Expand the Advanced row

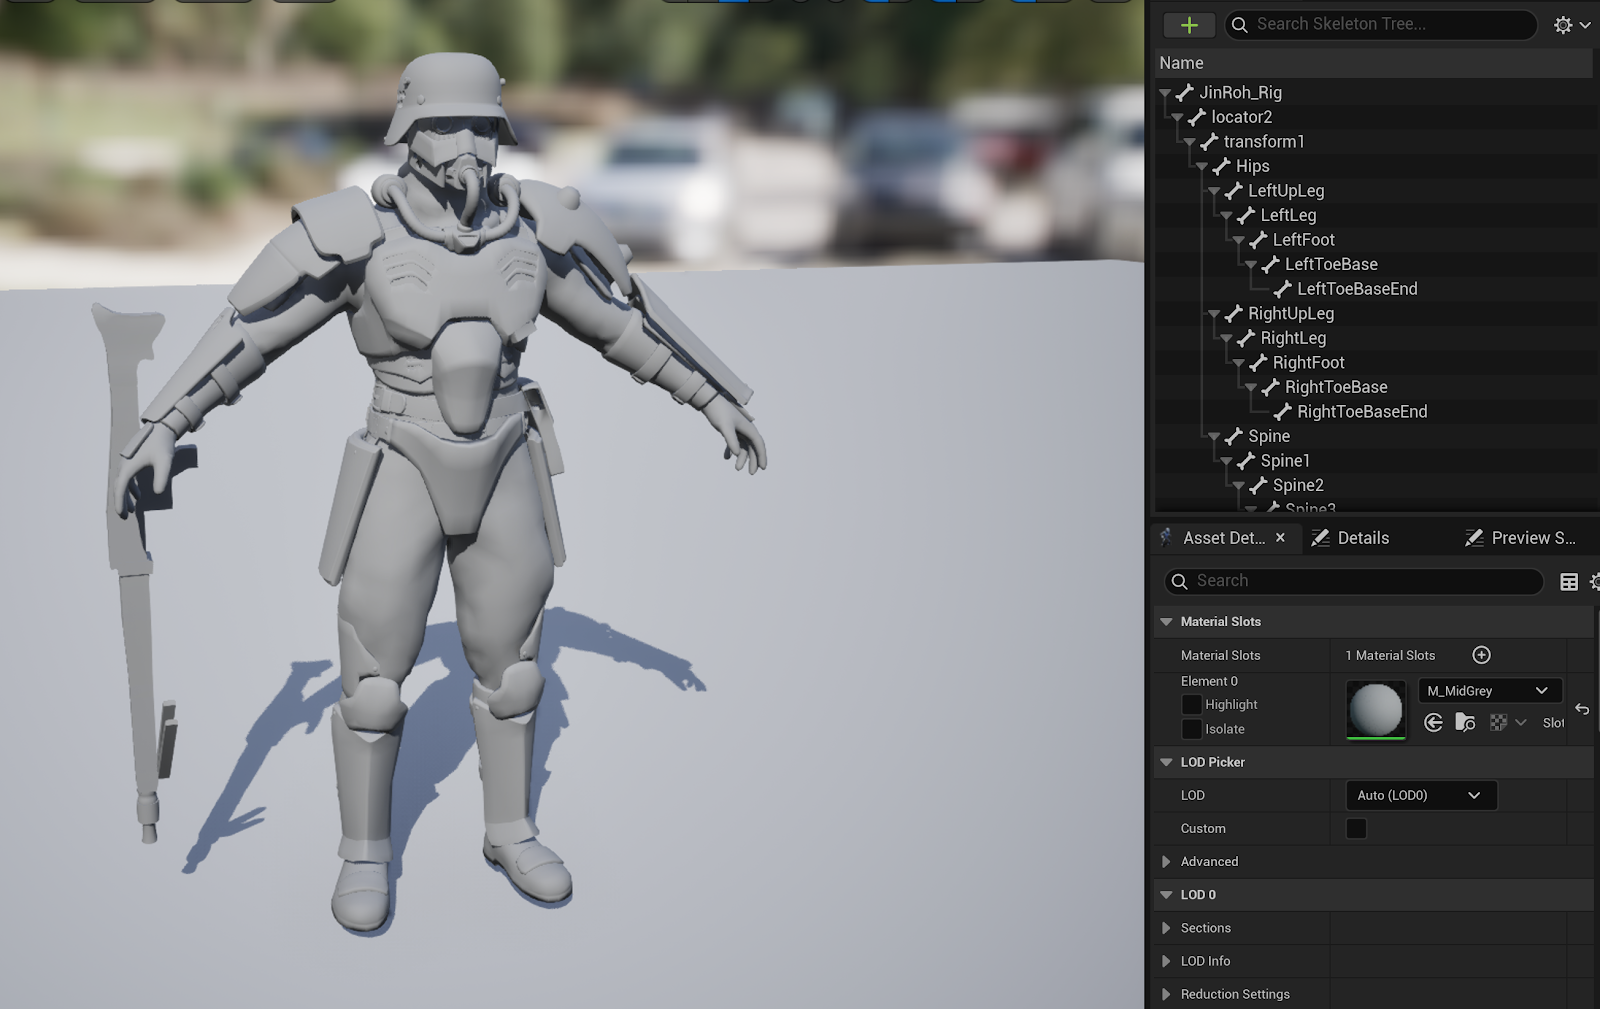pos(1166,862)
